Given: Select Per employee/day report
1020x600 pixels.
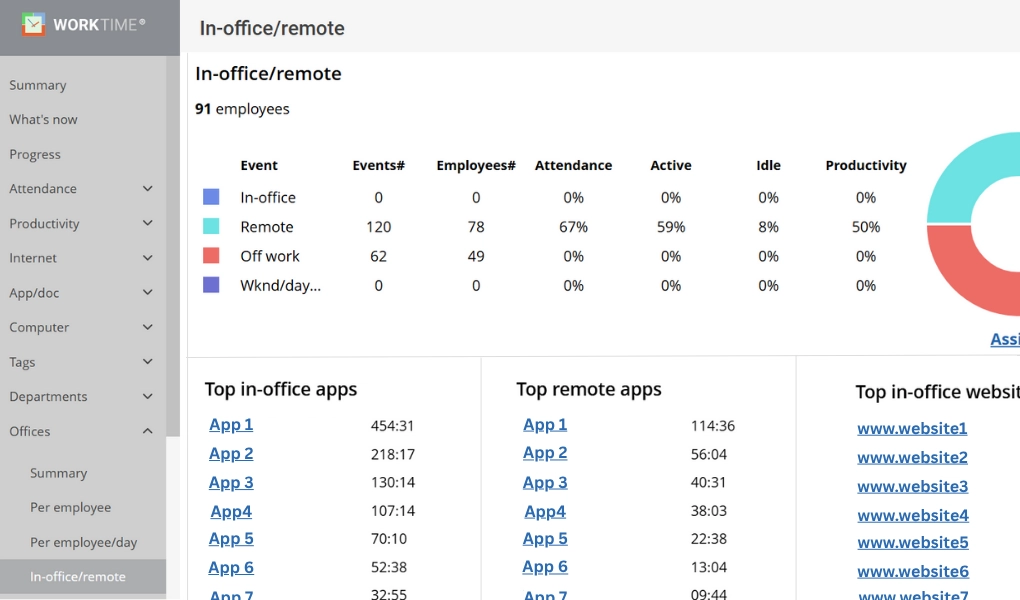Looking at the screenshot, I should coord(83,542).
